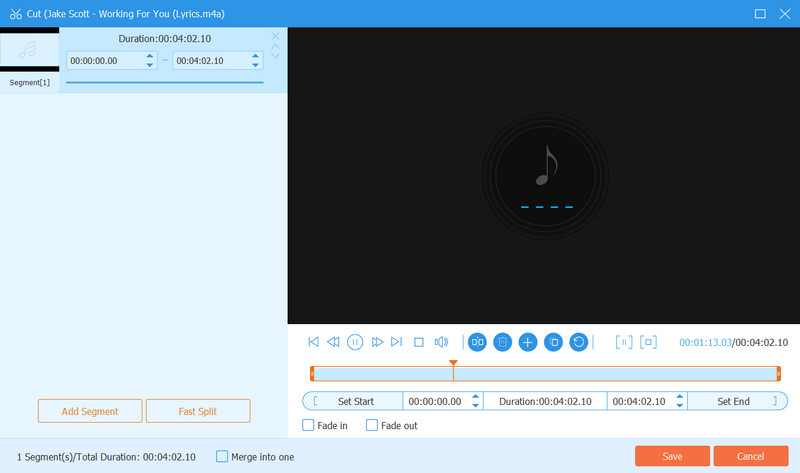The width and height of the screenshot is (800, 473).
Task: Step forward one frame
Action: coord(377,342)
